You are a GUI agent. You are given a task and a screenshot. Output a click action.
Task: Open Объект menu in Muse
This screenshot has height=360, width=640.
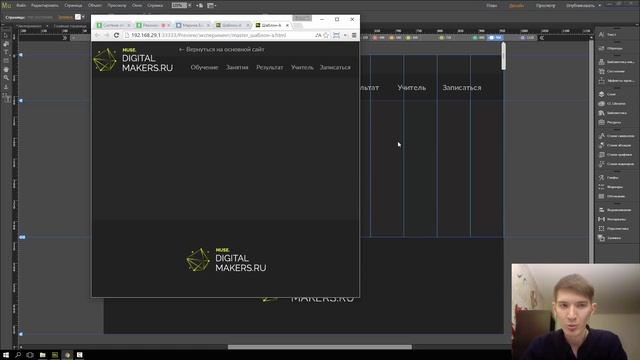click(95, 5)
